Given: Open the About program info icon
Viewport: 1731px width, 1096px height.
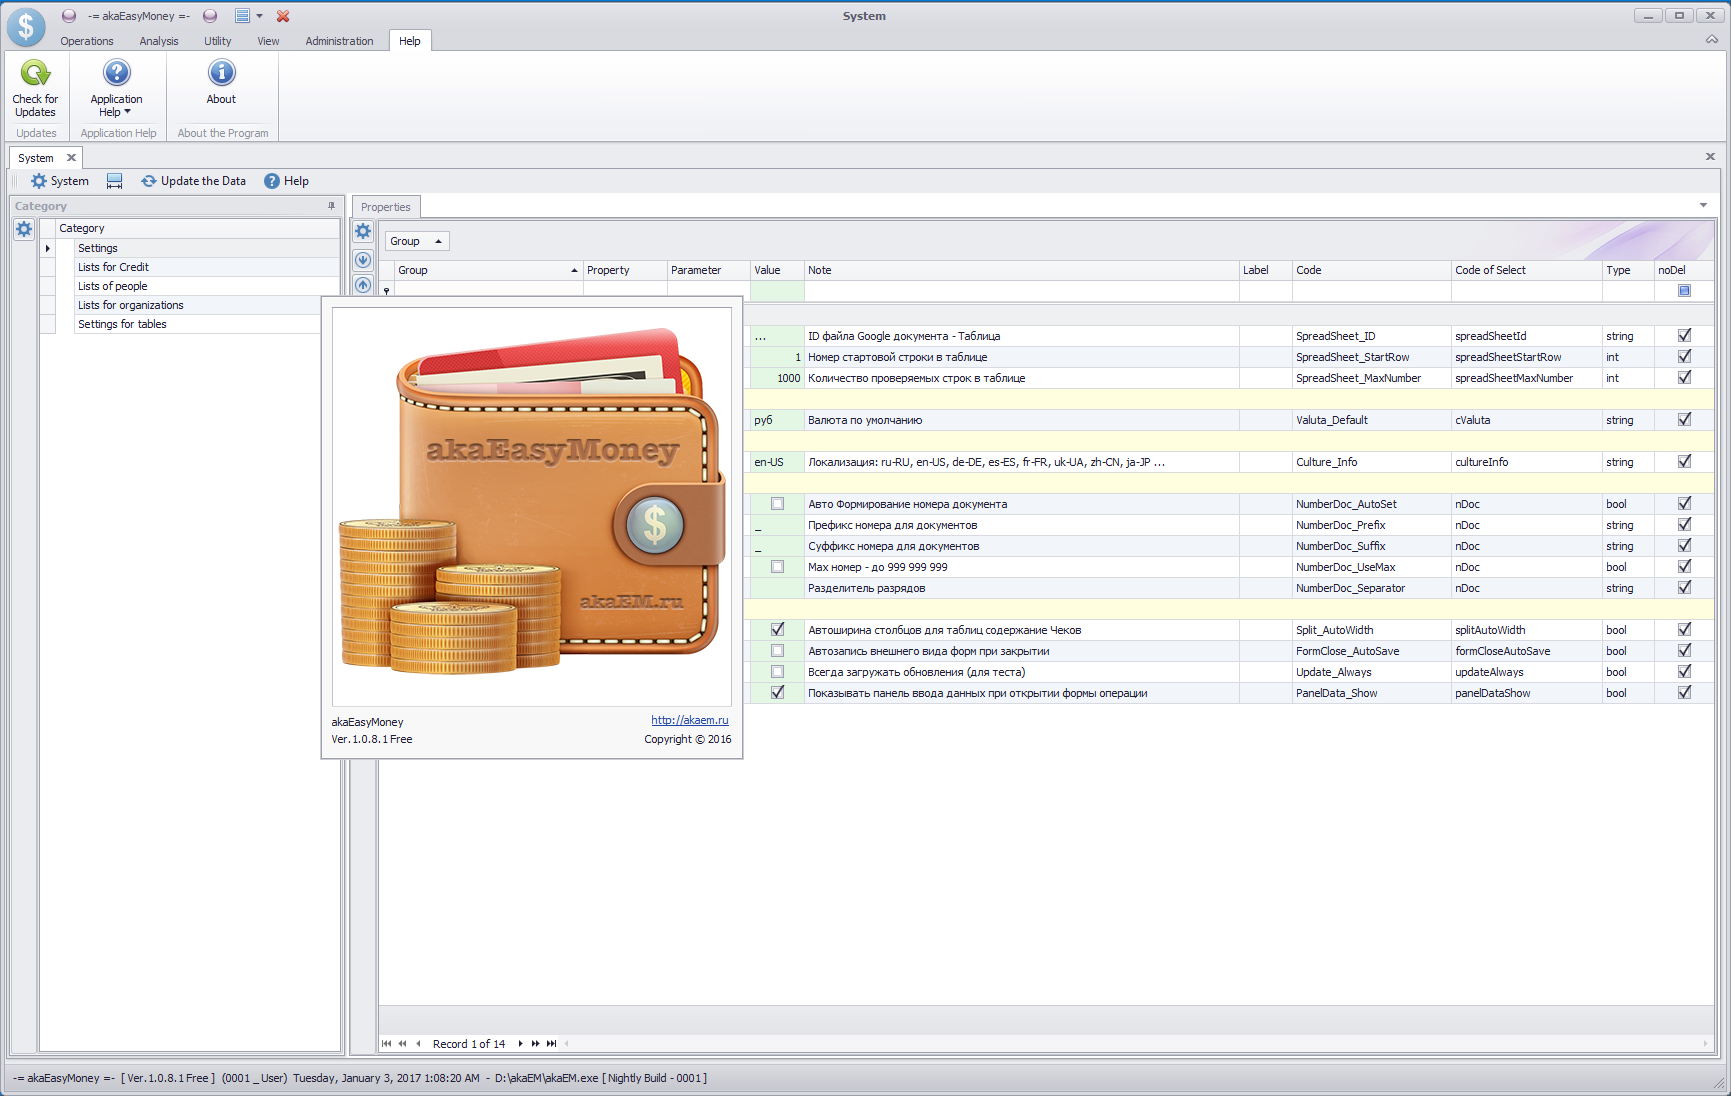Looking at the screenshot, I should 221,73.
